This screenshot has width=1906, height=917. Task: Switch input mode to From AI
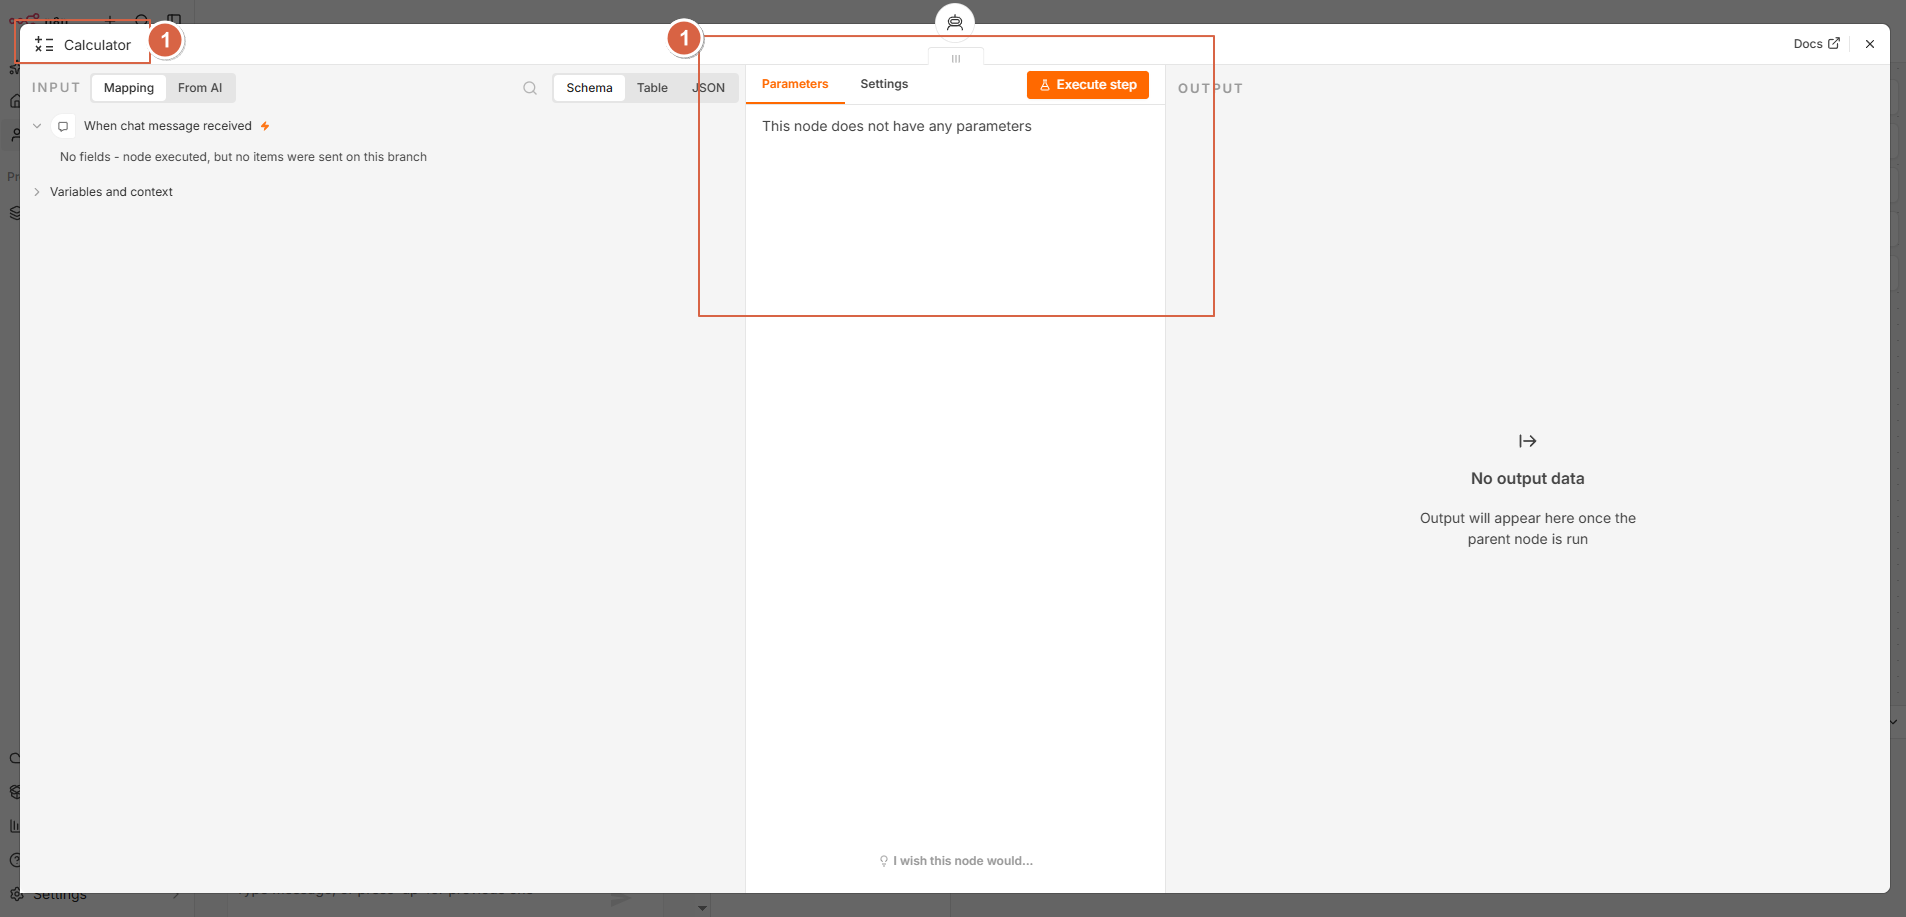coord(200,88)
